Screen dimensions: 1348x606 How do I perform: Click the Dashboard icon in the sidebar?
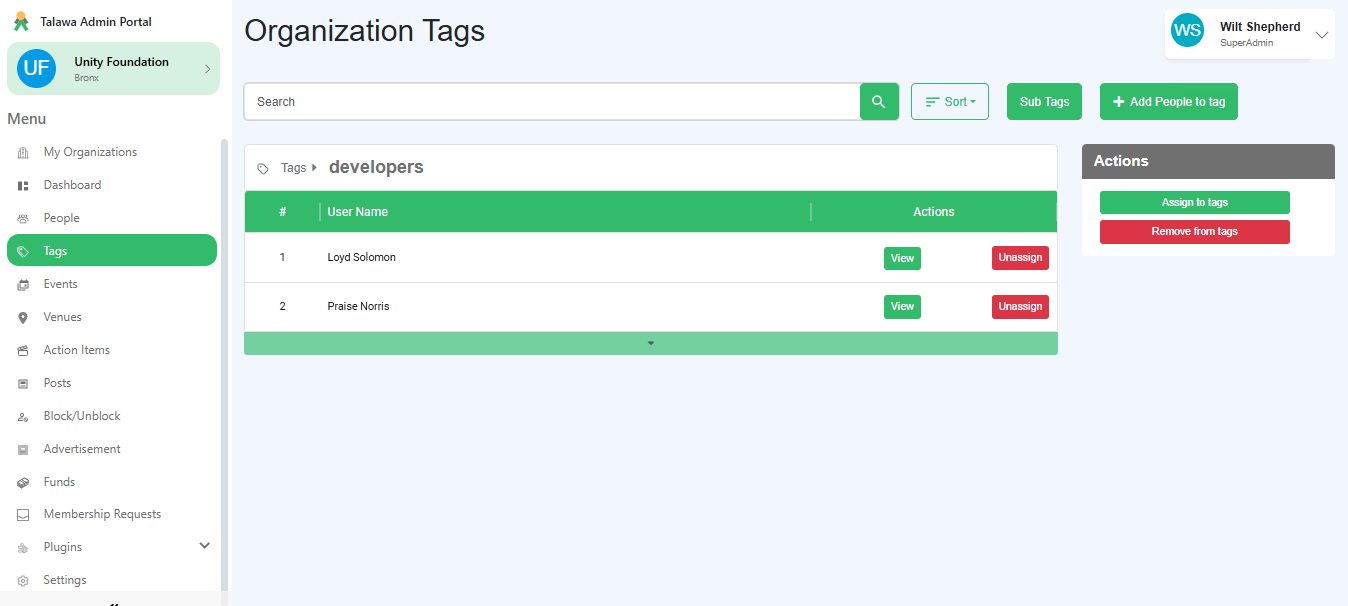[23, 186]
